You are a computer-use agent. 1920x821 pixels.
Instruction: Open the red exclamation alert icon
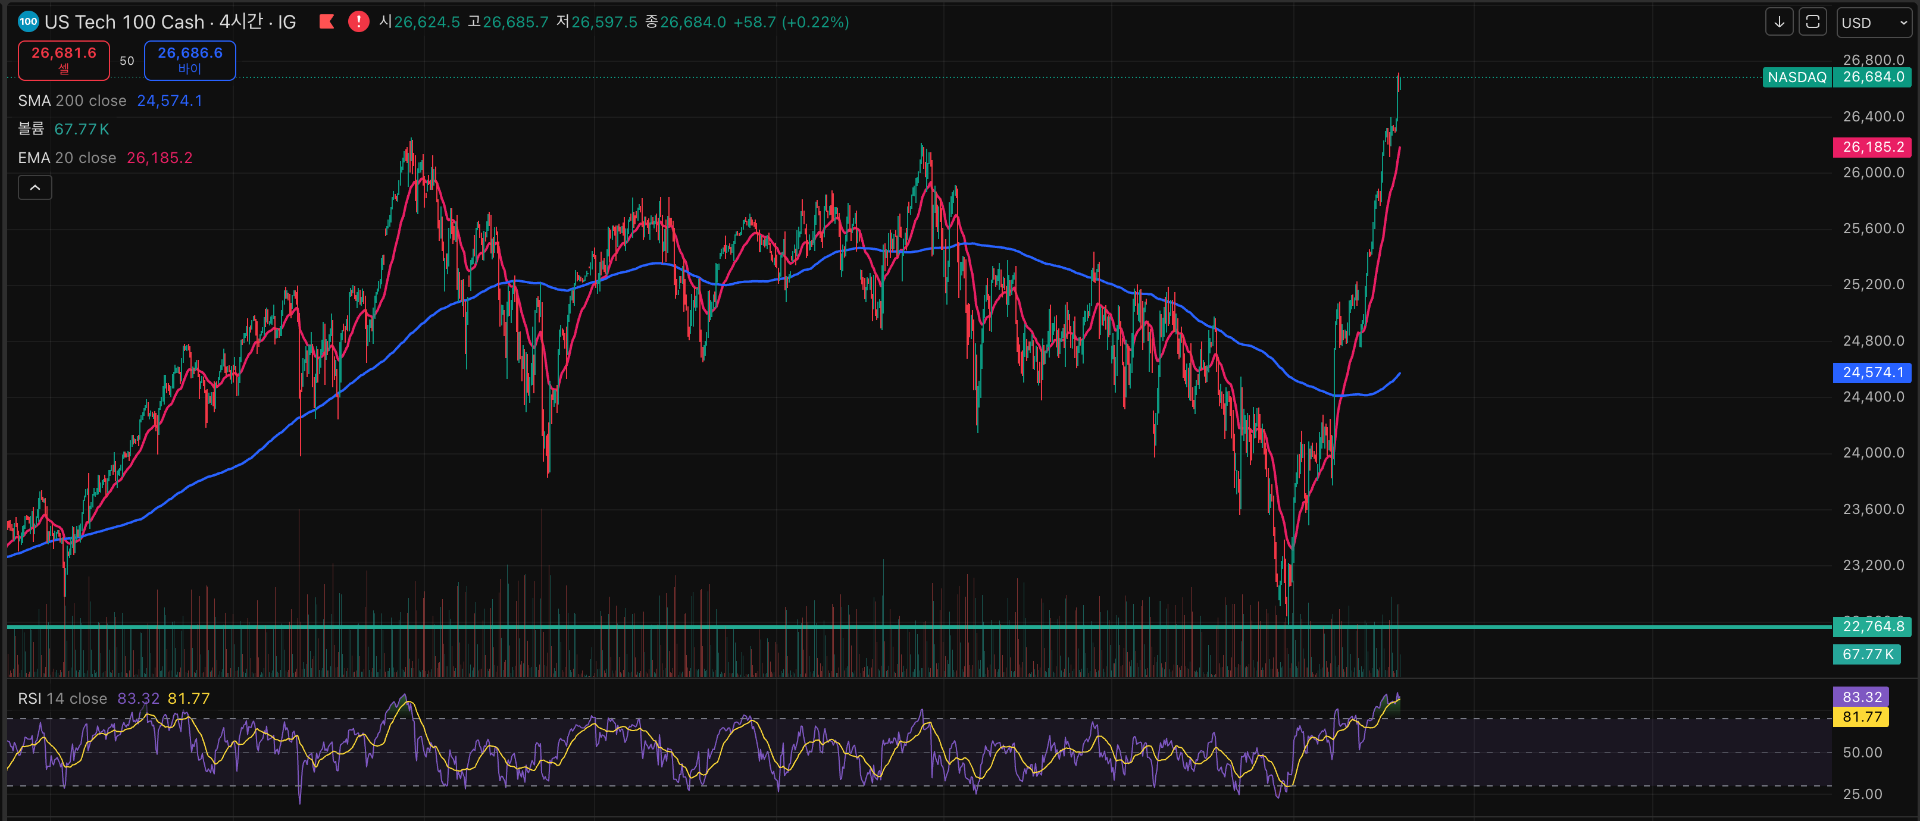pyautogui.click(x=358, y=21)
